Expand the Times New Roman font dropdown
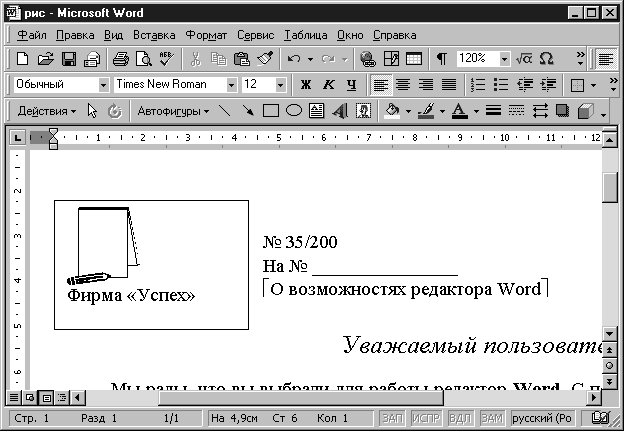The height and width of the screenshot is (431, 624). pyautogui.click(x=231, y=85)
